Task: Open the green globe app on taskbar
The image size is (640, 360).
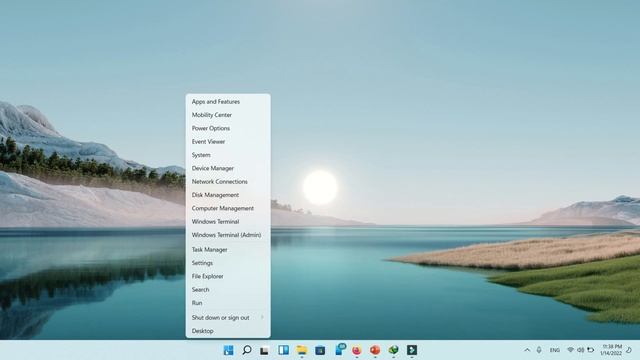Action: click(x=393, y=350)
